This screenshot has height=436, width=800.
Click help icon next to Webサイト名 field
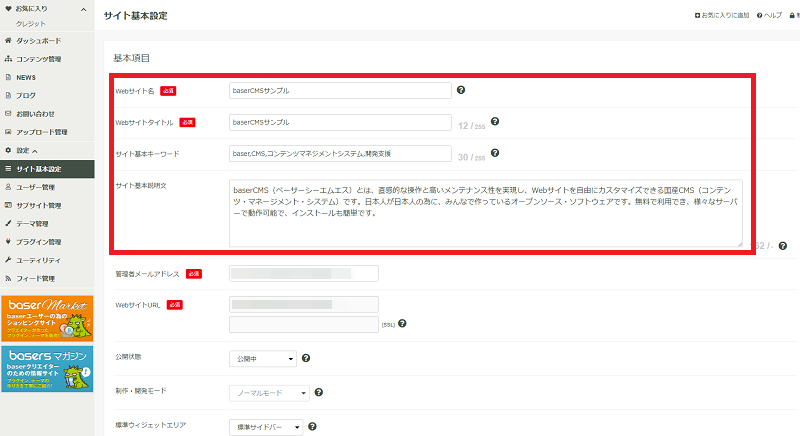coord(461,90)
